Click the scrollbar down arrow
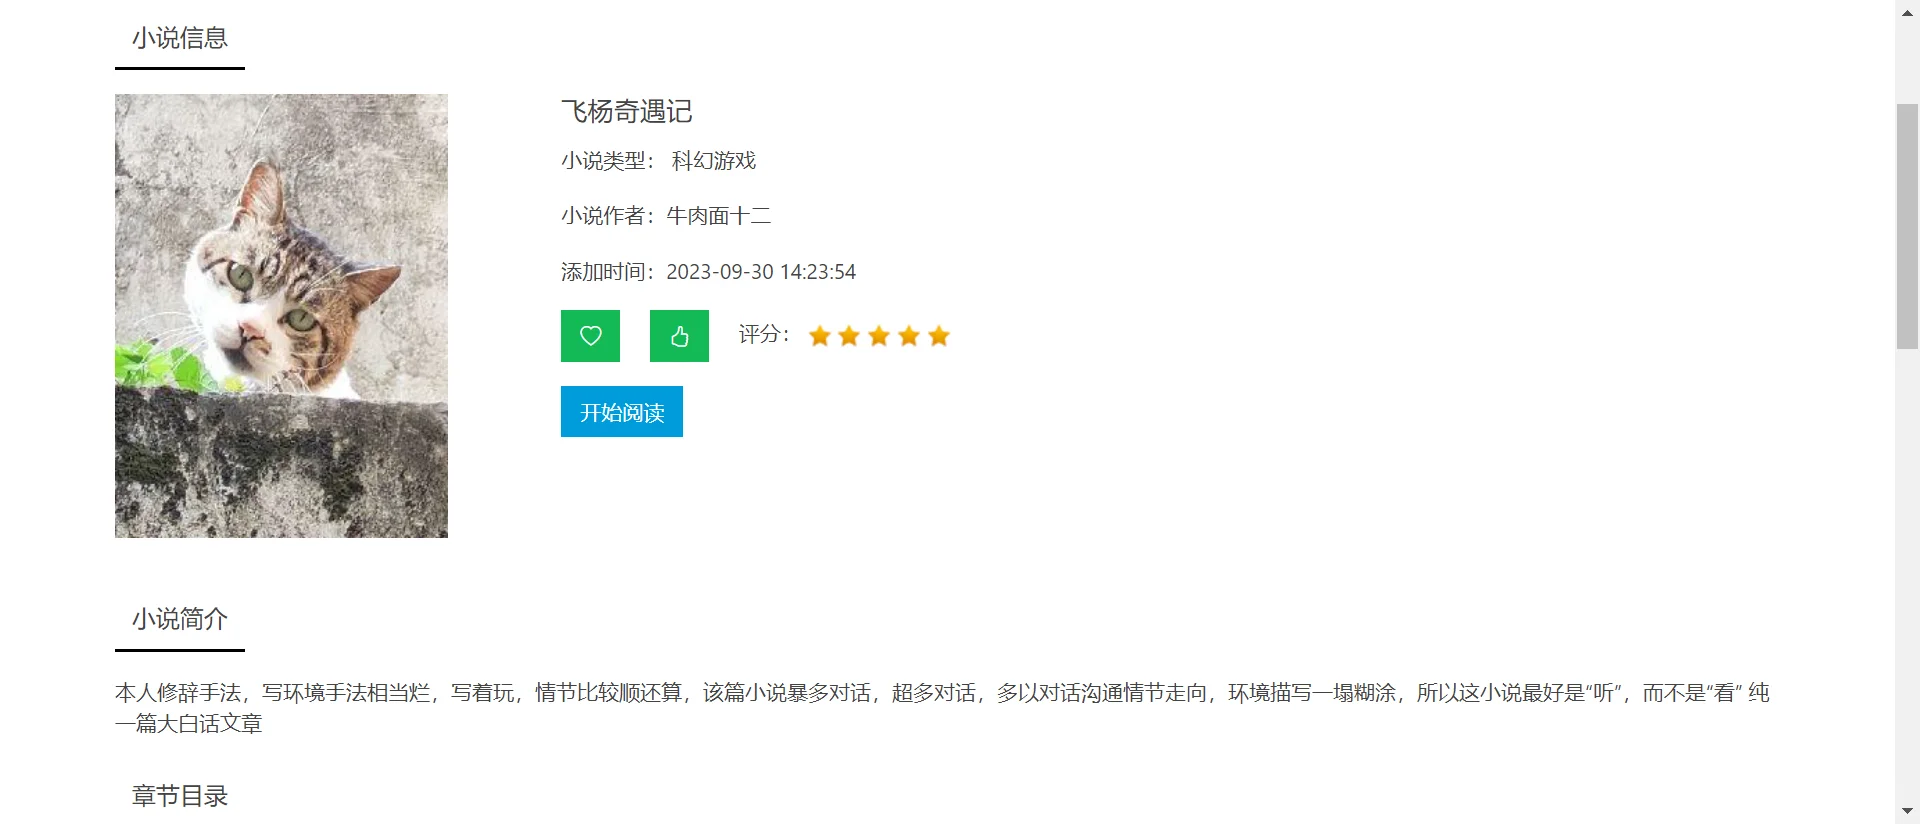1920x824 pixels. click(x=1907, y=811)
